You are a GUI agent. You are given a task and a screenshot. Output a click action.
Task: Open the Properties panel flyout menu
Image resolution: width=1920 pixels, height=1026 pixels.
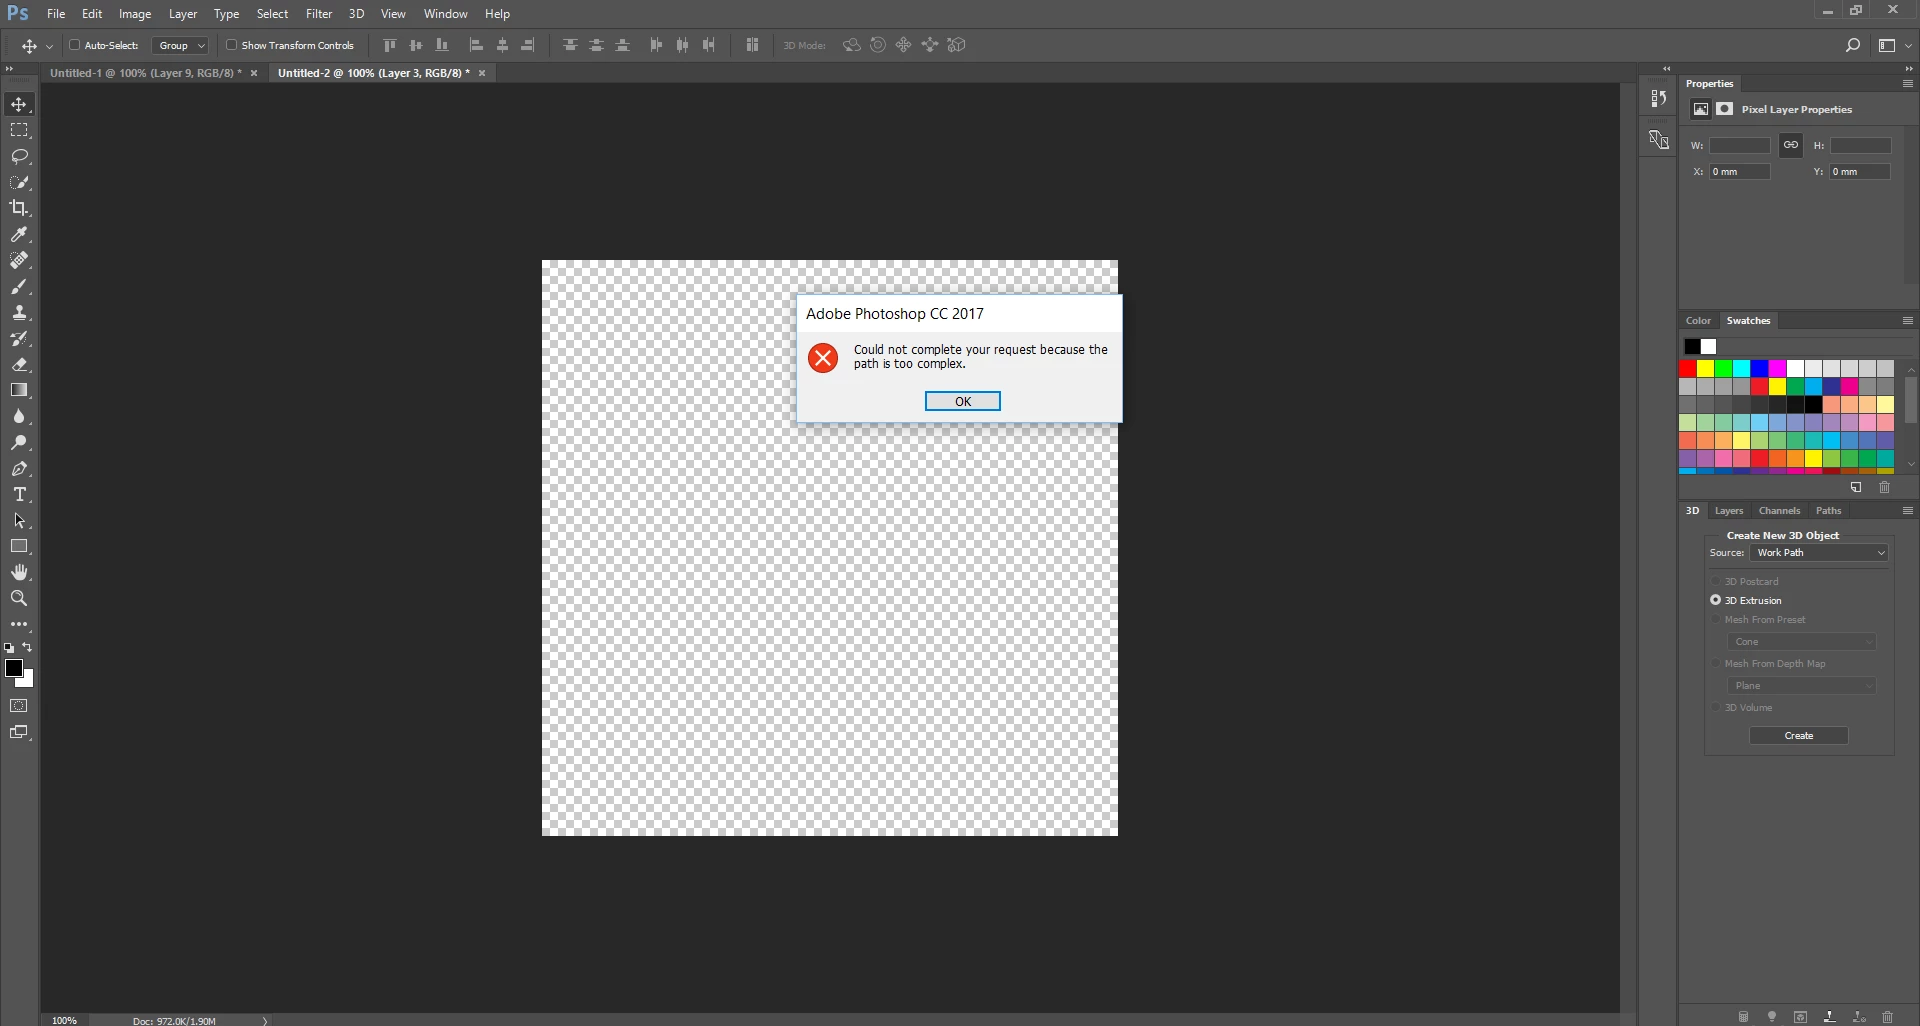(1908, 83)
